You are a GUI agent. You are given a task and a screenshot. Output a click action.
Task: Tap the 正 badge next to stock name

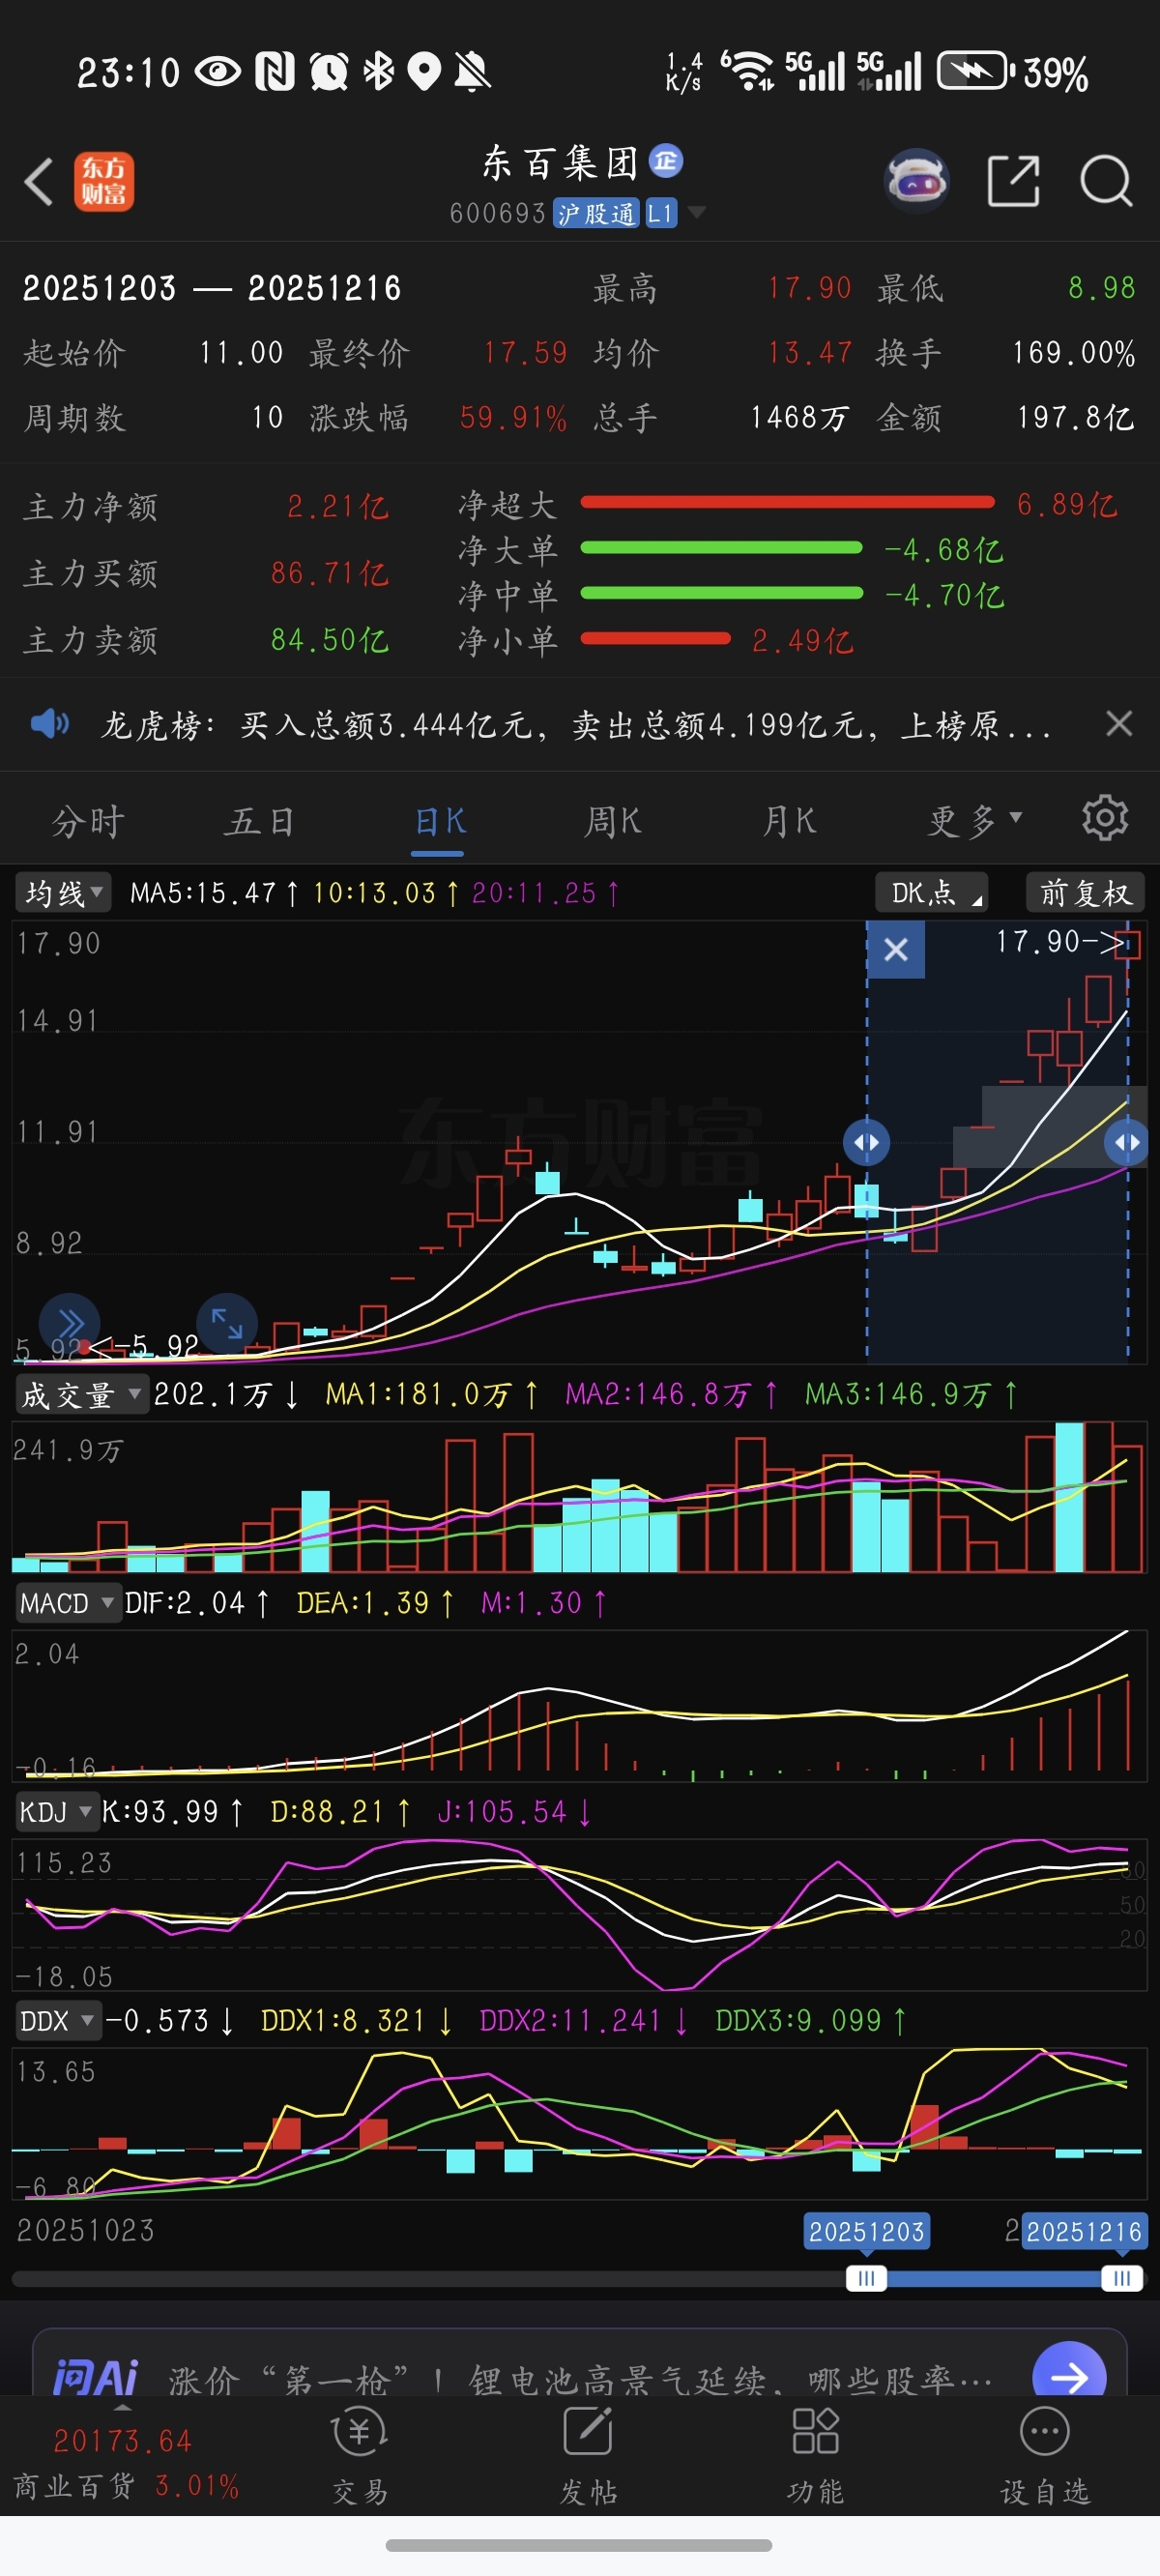[x=666, y=161]
